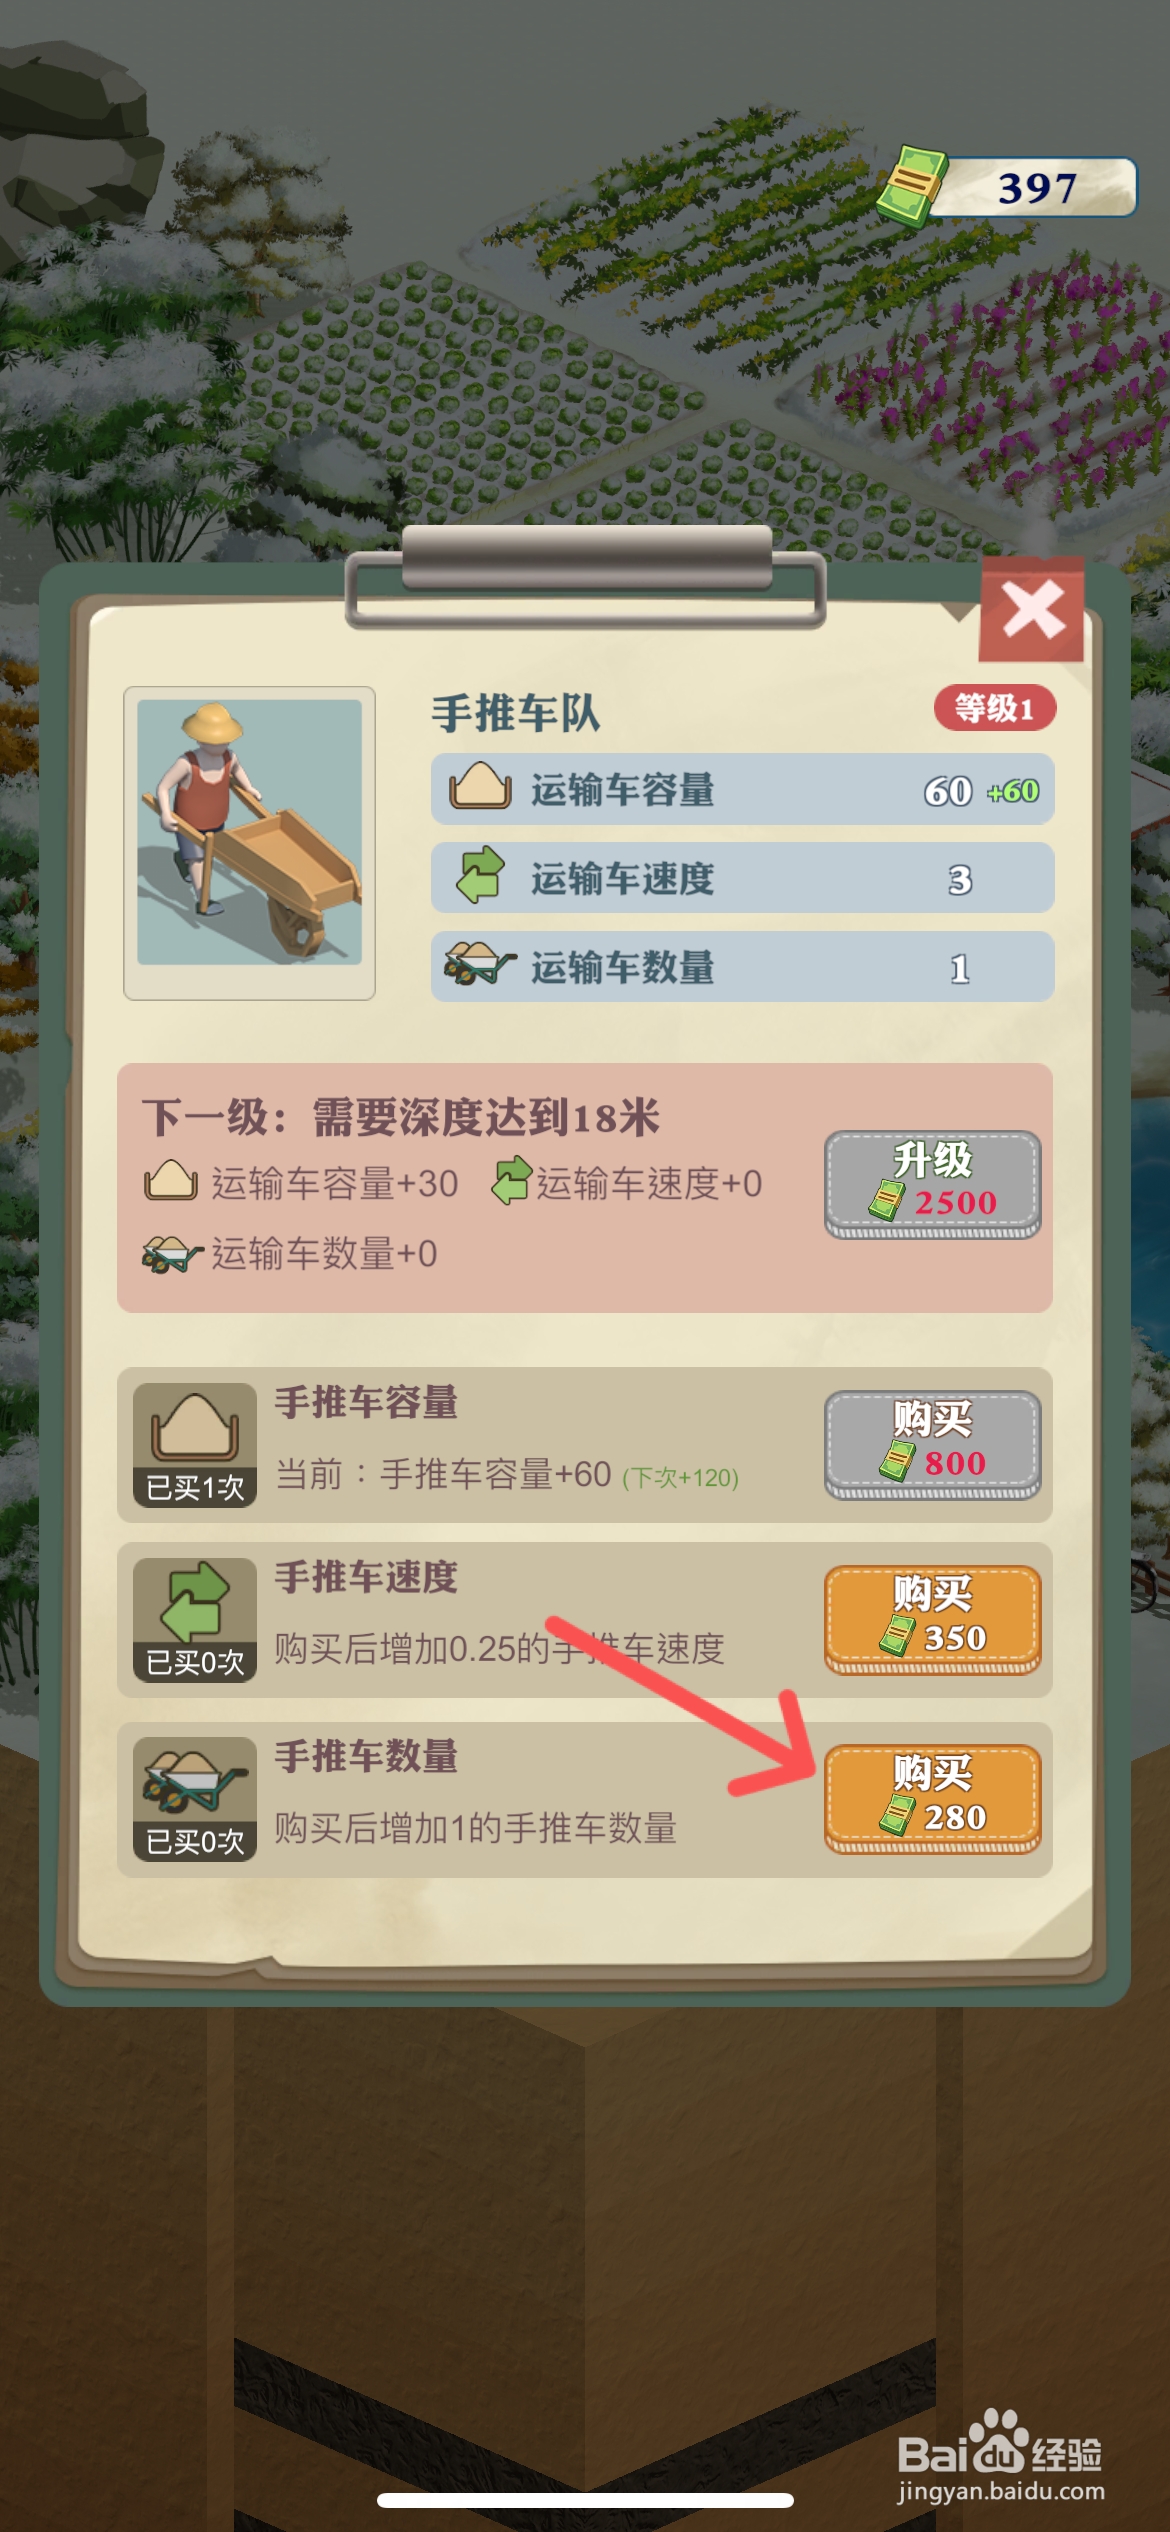This screenshot has height=2532, width=1170.
Task: Select the wheelbarrow worker portrait
Action: (x=249, y=842)
